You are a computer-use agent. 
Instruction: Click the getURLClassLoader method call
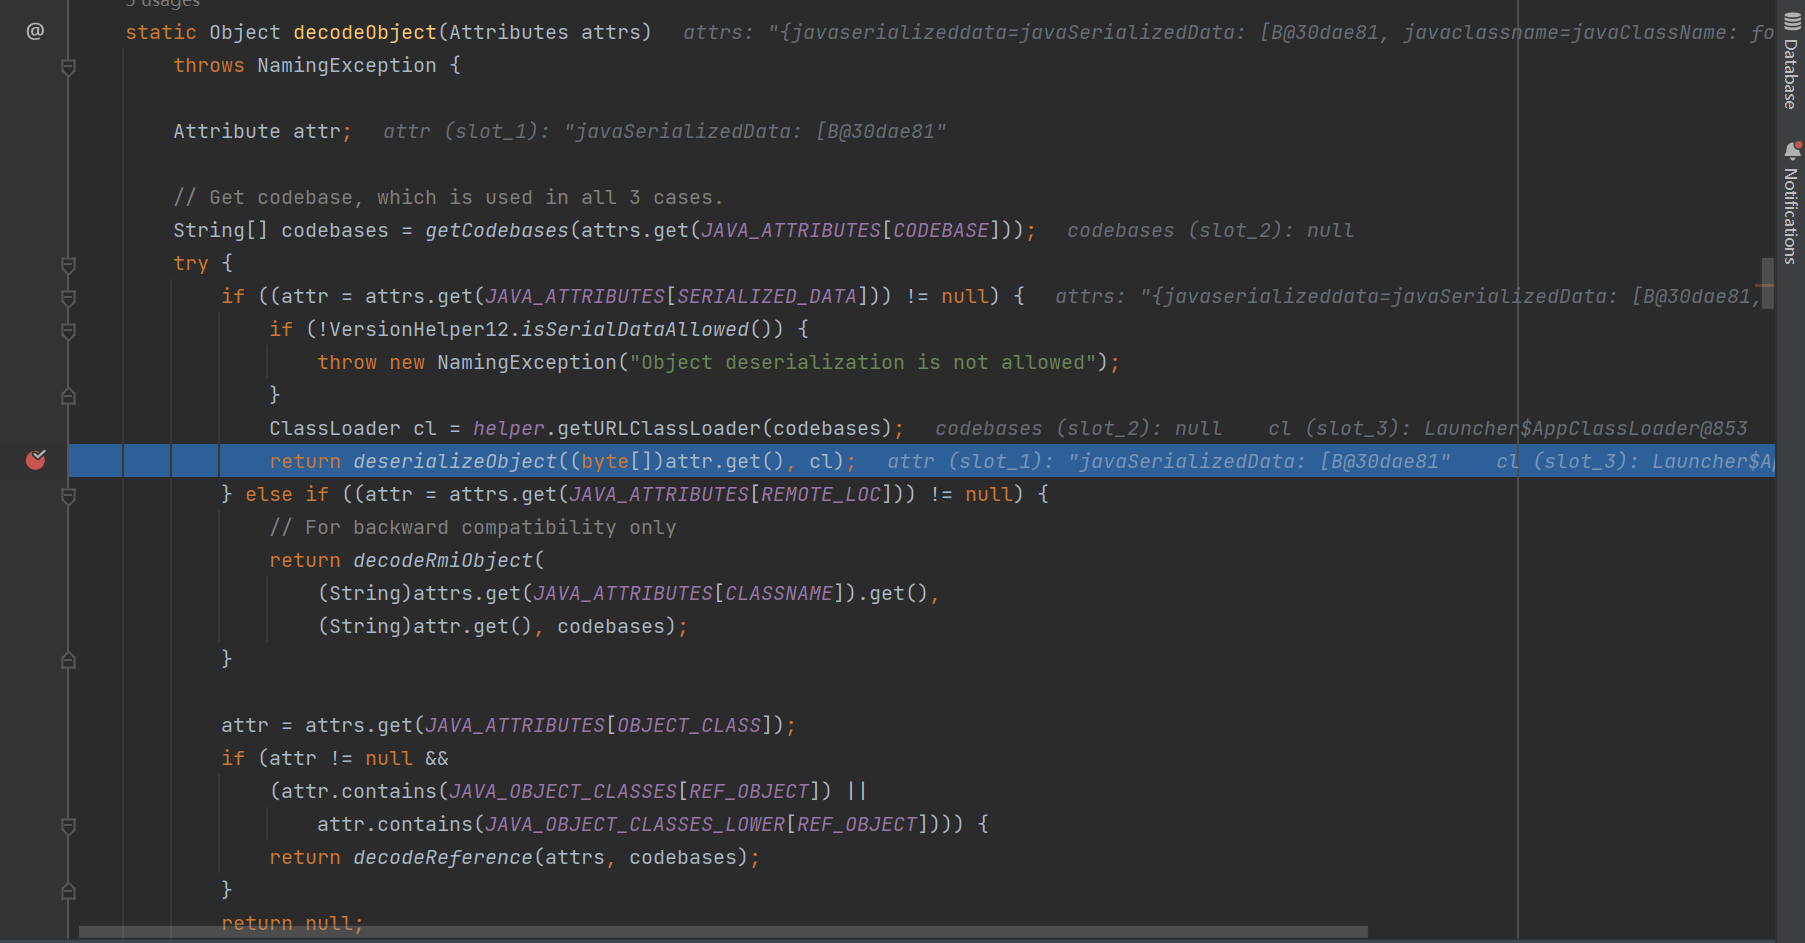659,428
